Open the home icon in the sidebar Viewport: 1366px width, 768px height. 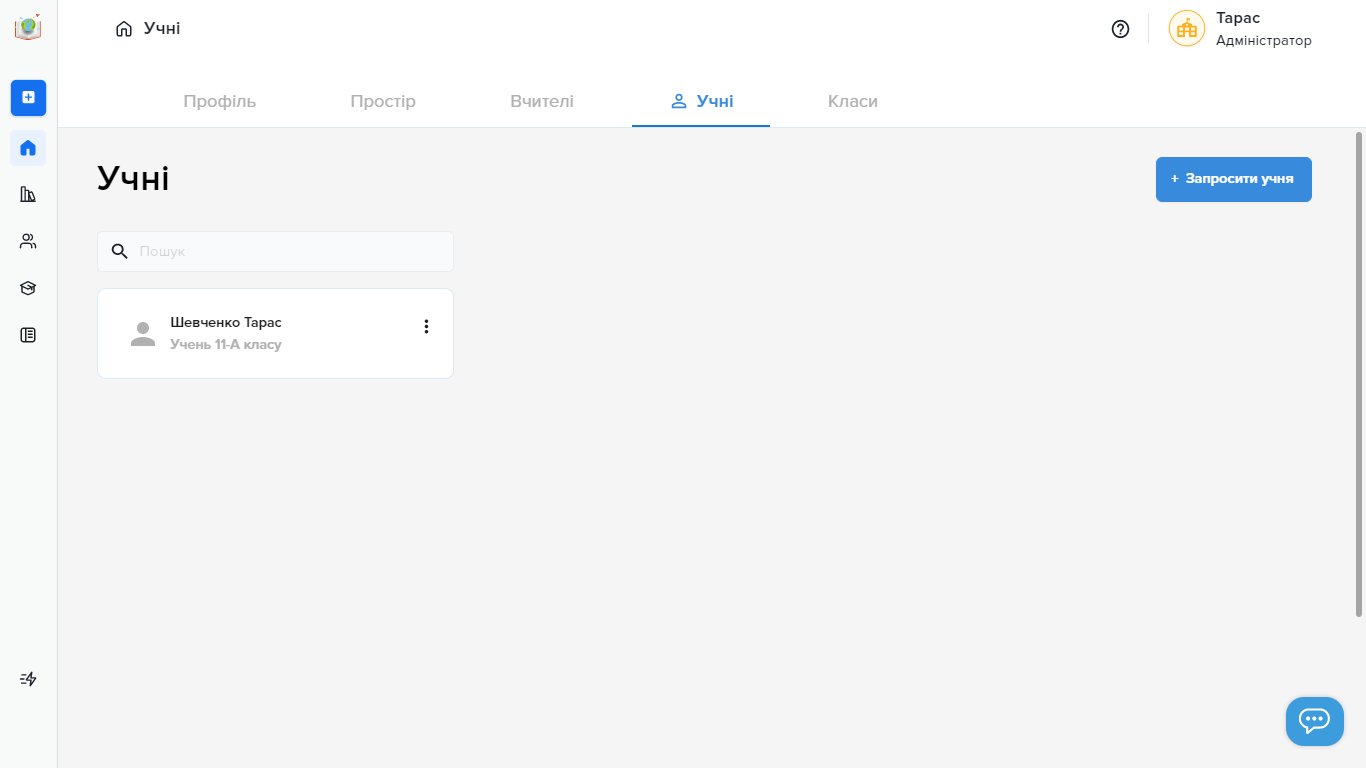coord(28,148)
